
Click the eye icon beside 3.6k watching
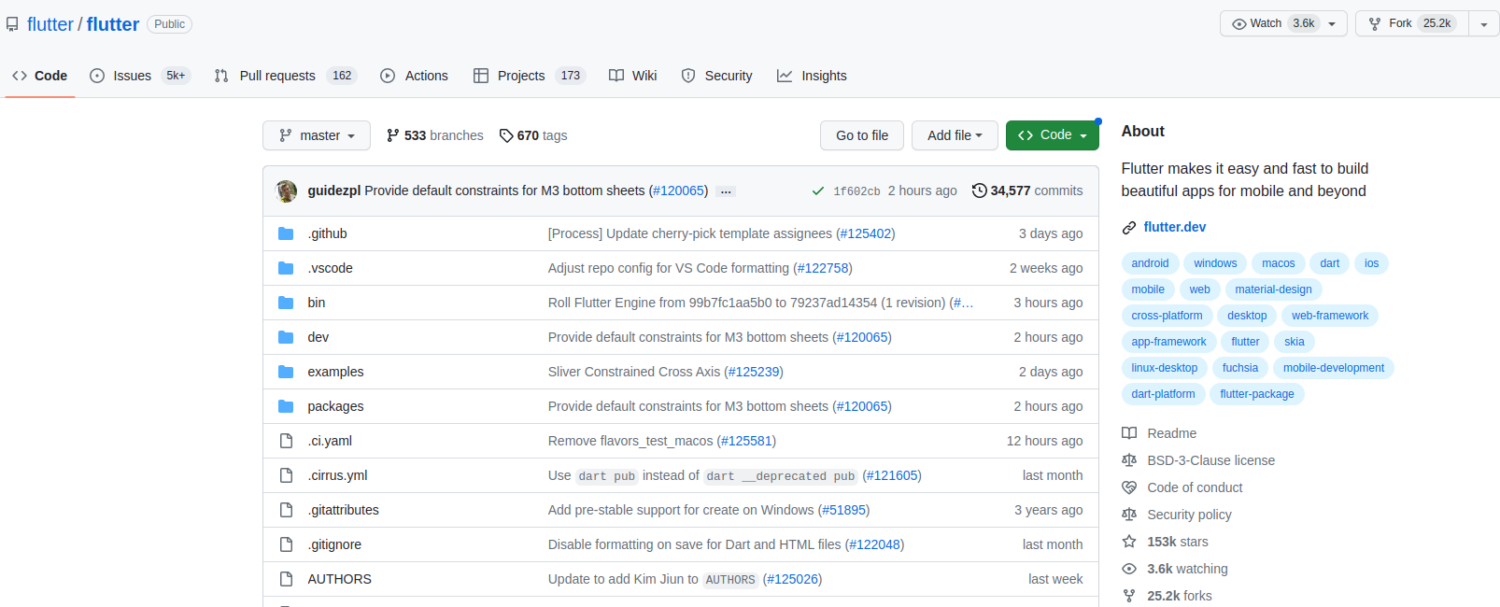(1129, 568)
